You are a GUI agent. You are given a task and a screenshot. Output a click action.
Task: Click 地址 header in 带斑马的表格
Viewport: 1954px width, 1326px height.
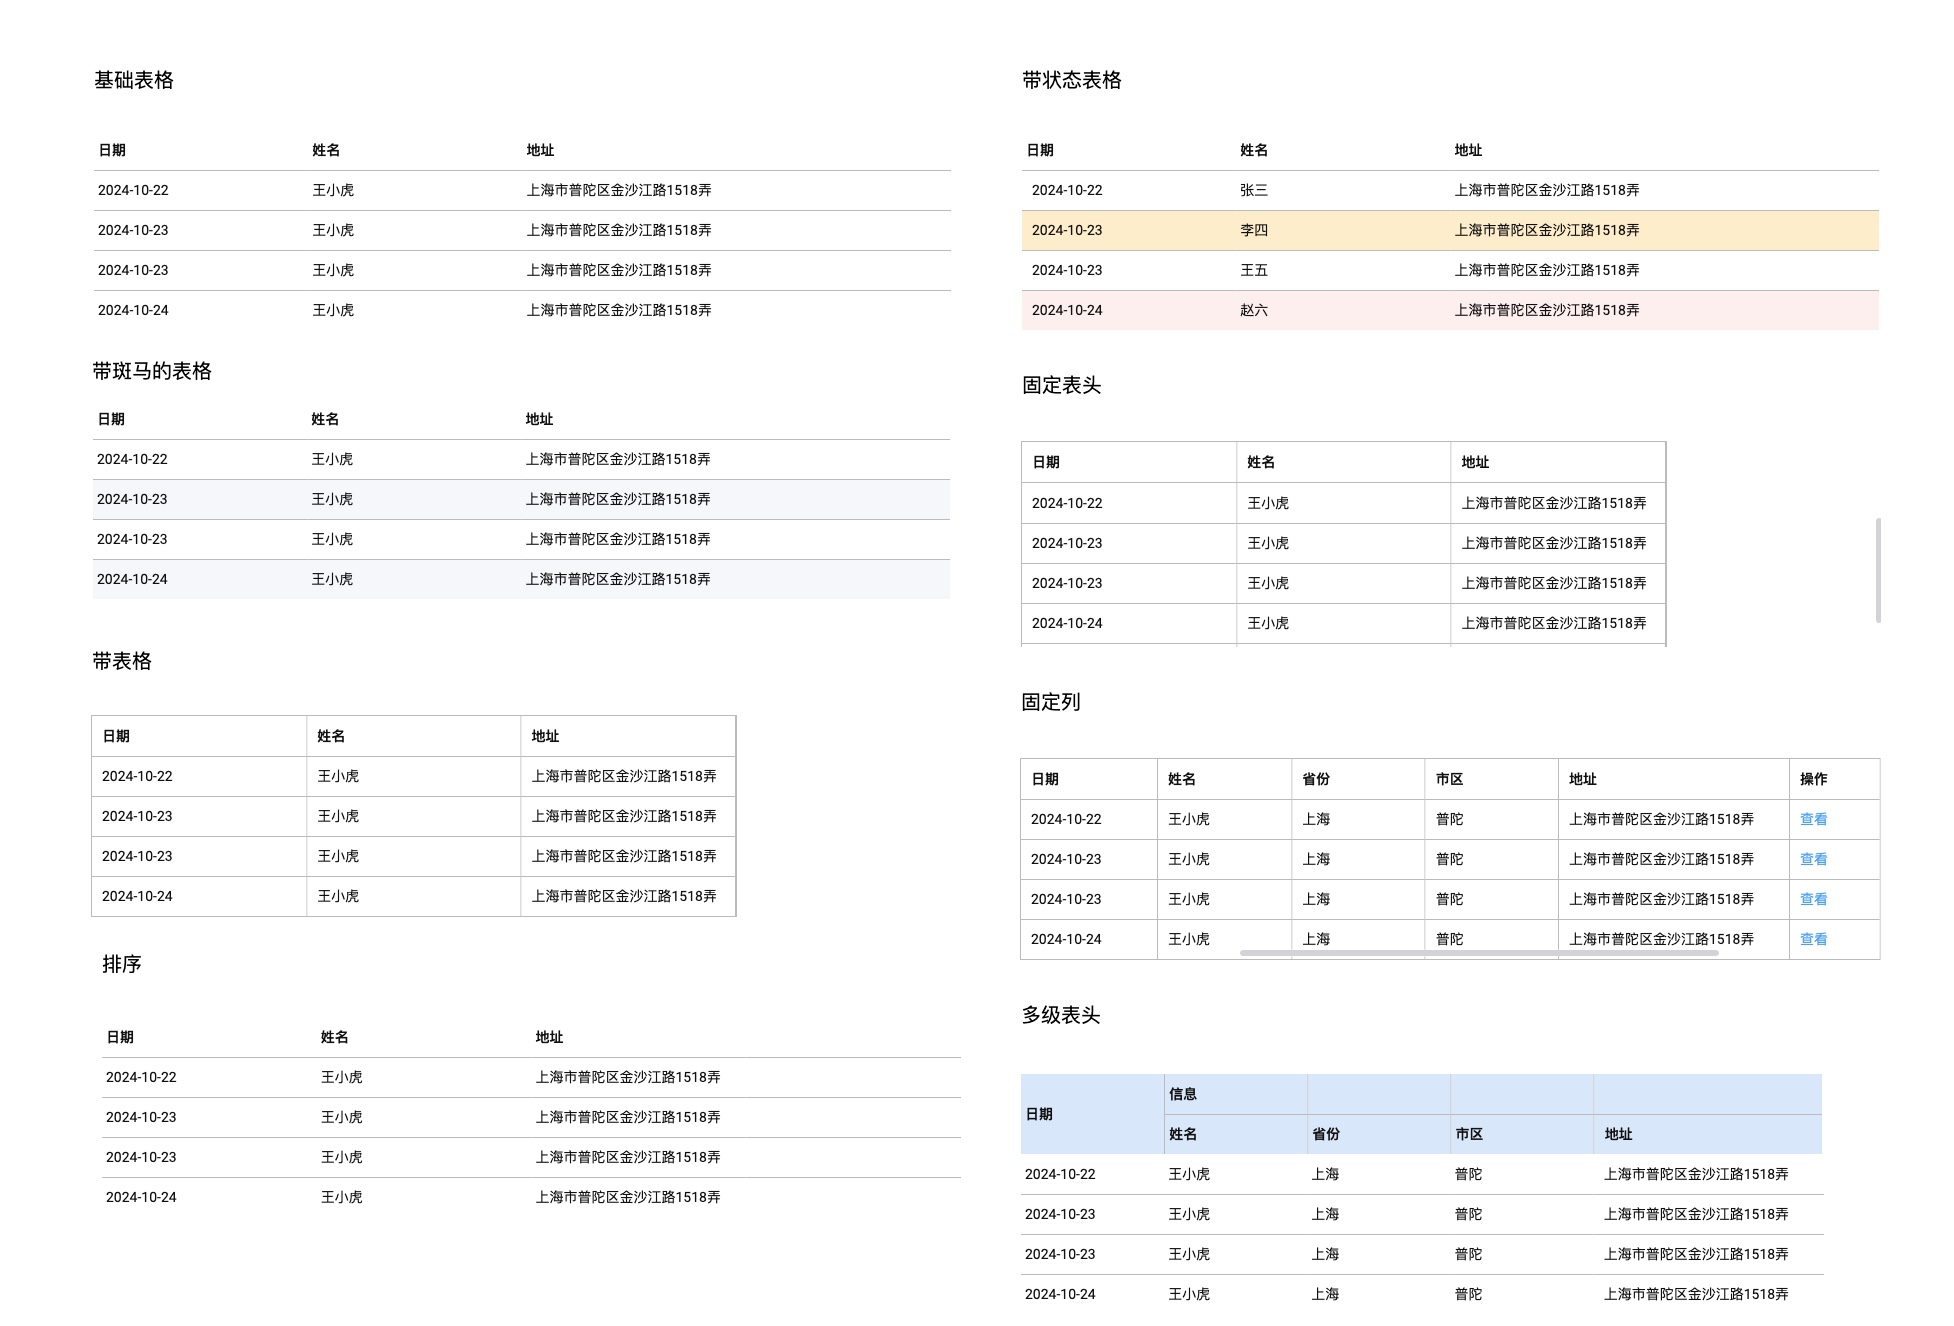coord(540,419)
